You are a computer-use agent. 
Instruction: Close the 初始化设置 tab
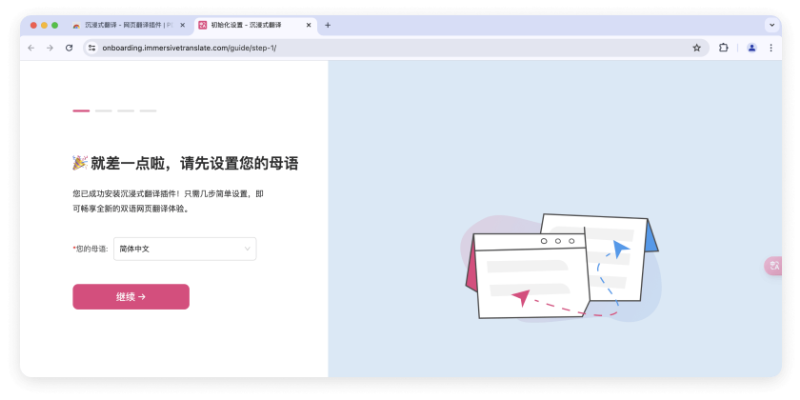pos(308,25)
